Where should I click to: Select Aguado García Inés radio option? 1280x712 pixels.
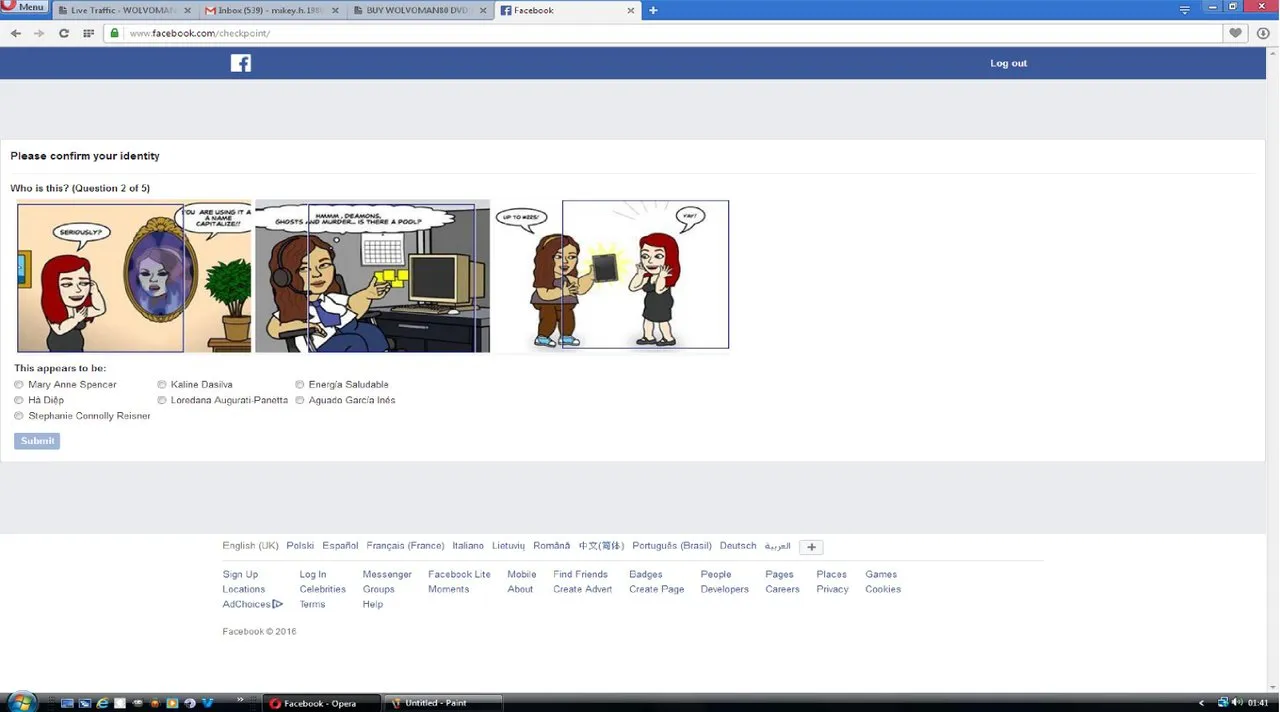tap(300, 400)
